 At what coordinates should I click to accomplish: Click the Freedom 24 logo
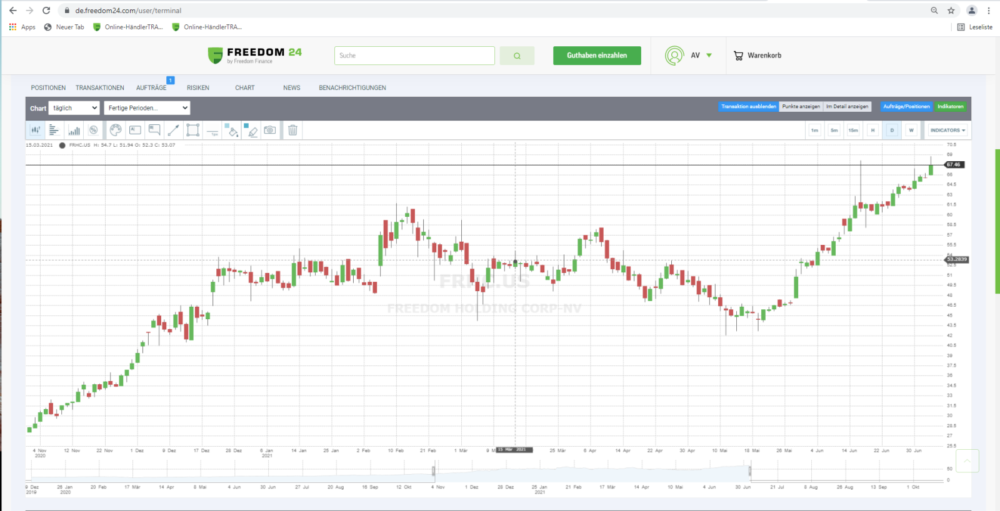(255, 55)
